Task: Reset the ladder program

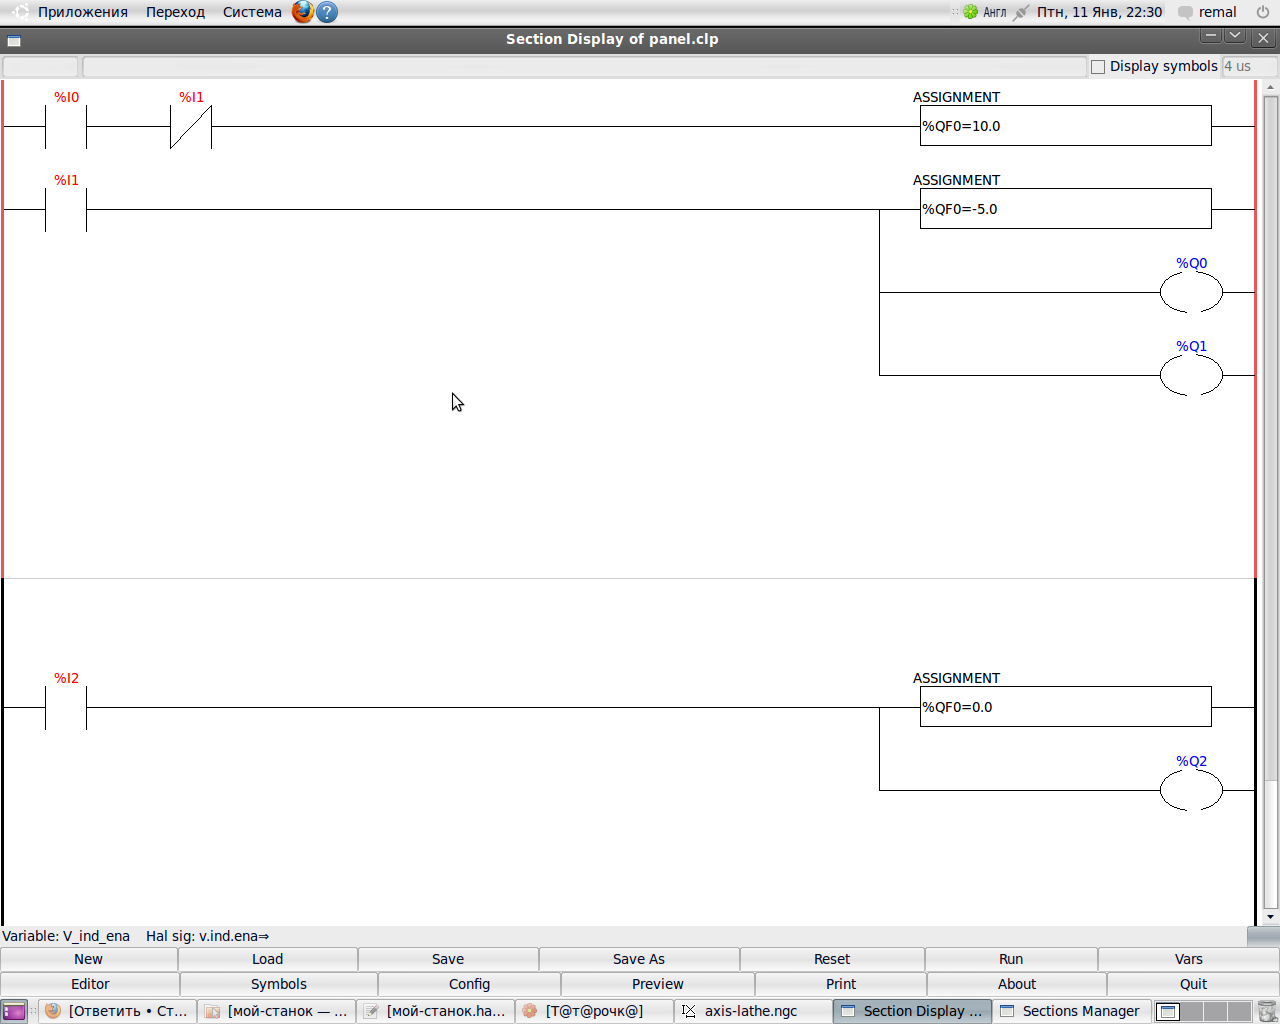Action: pos(832,959)
